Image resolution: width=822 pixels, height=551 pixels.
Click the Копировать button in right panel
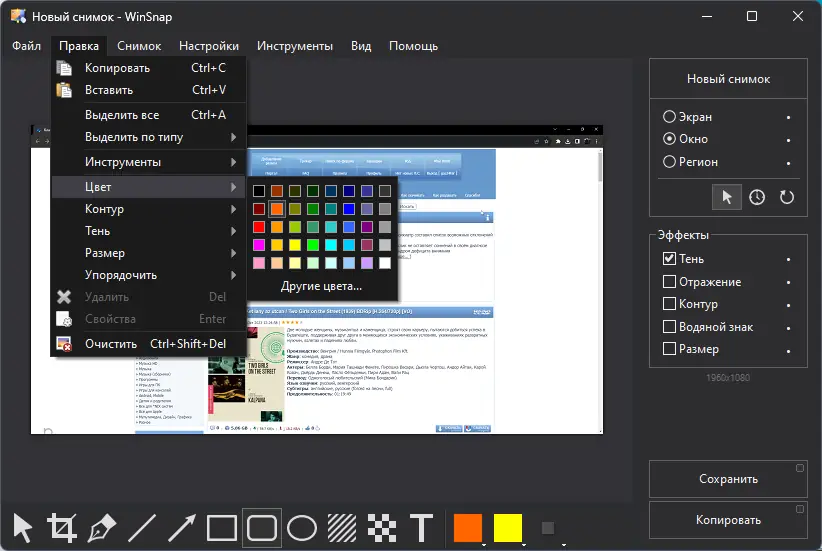pos(728,520)
